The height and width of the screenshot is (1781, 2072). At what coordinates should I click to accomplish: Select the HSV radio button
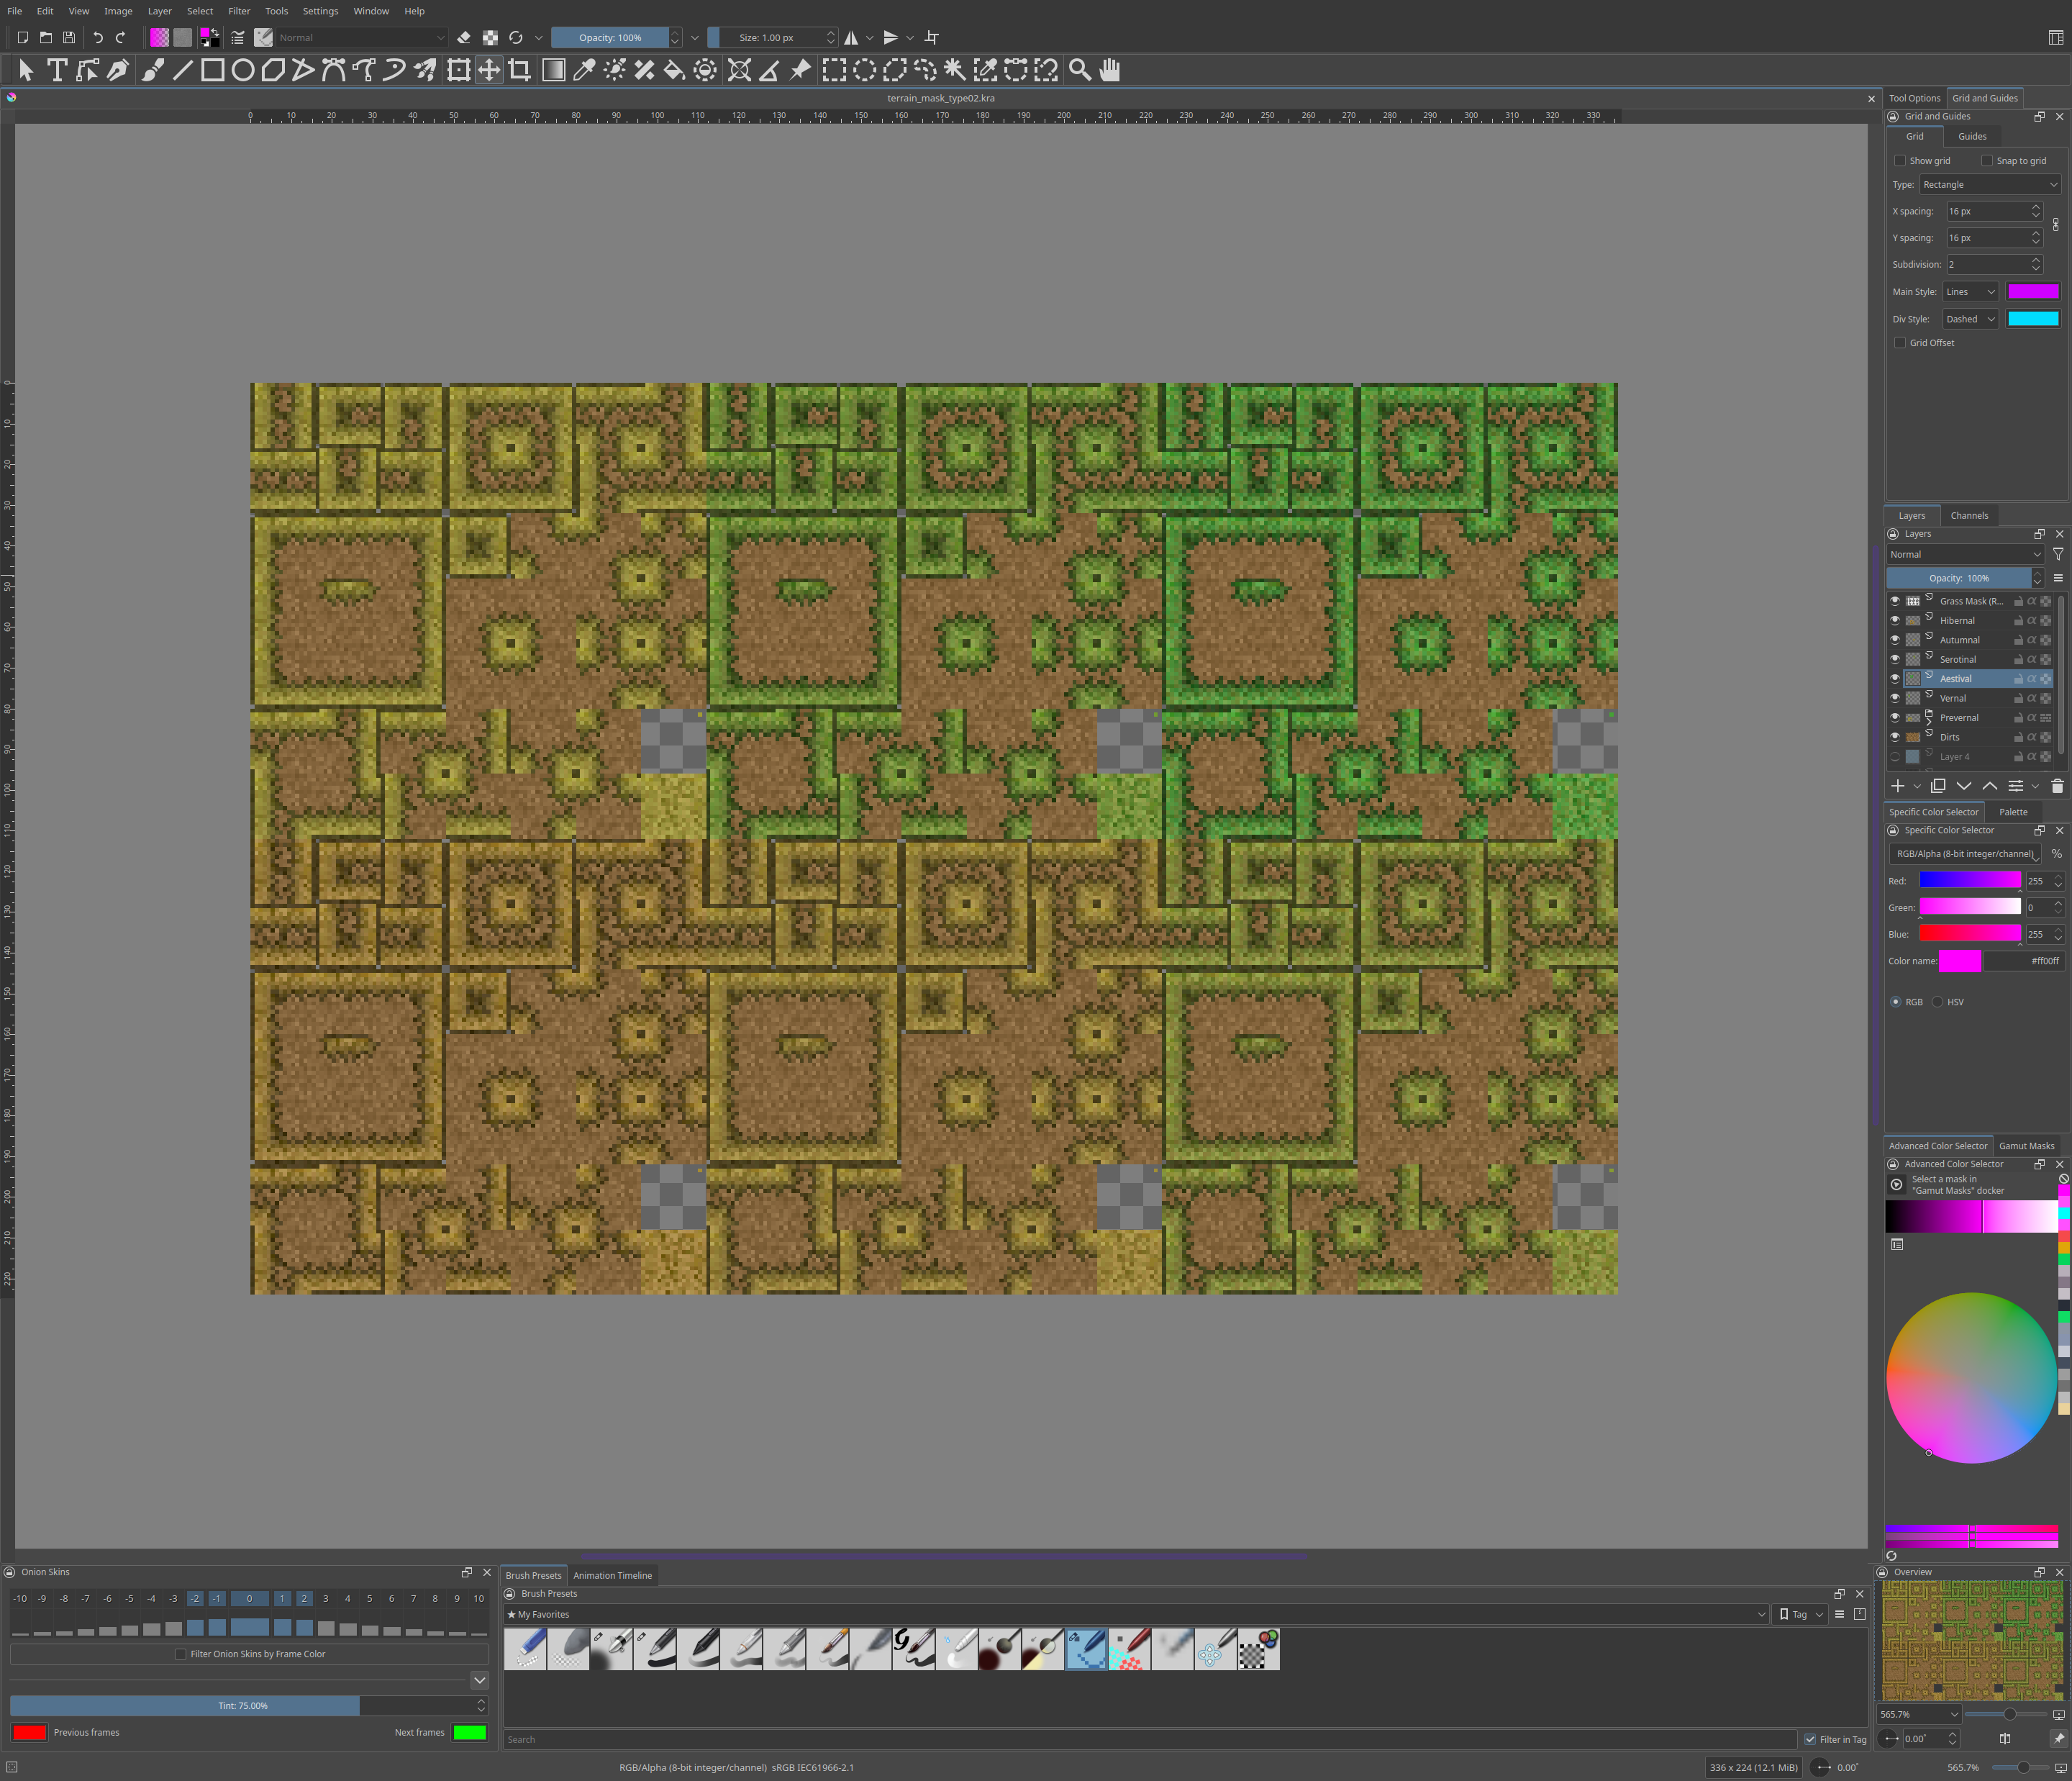pos(1938,1002)
